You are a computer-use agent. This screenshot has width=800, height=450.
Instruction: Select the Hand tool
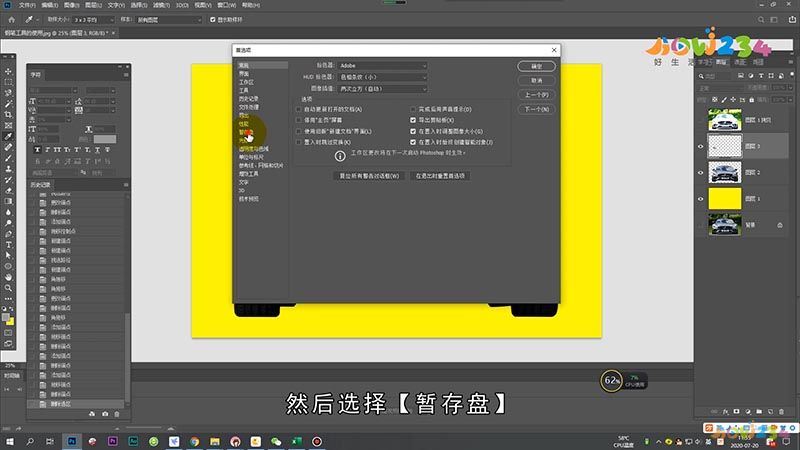(8, 277)
